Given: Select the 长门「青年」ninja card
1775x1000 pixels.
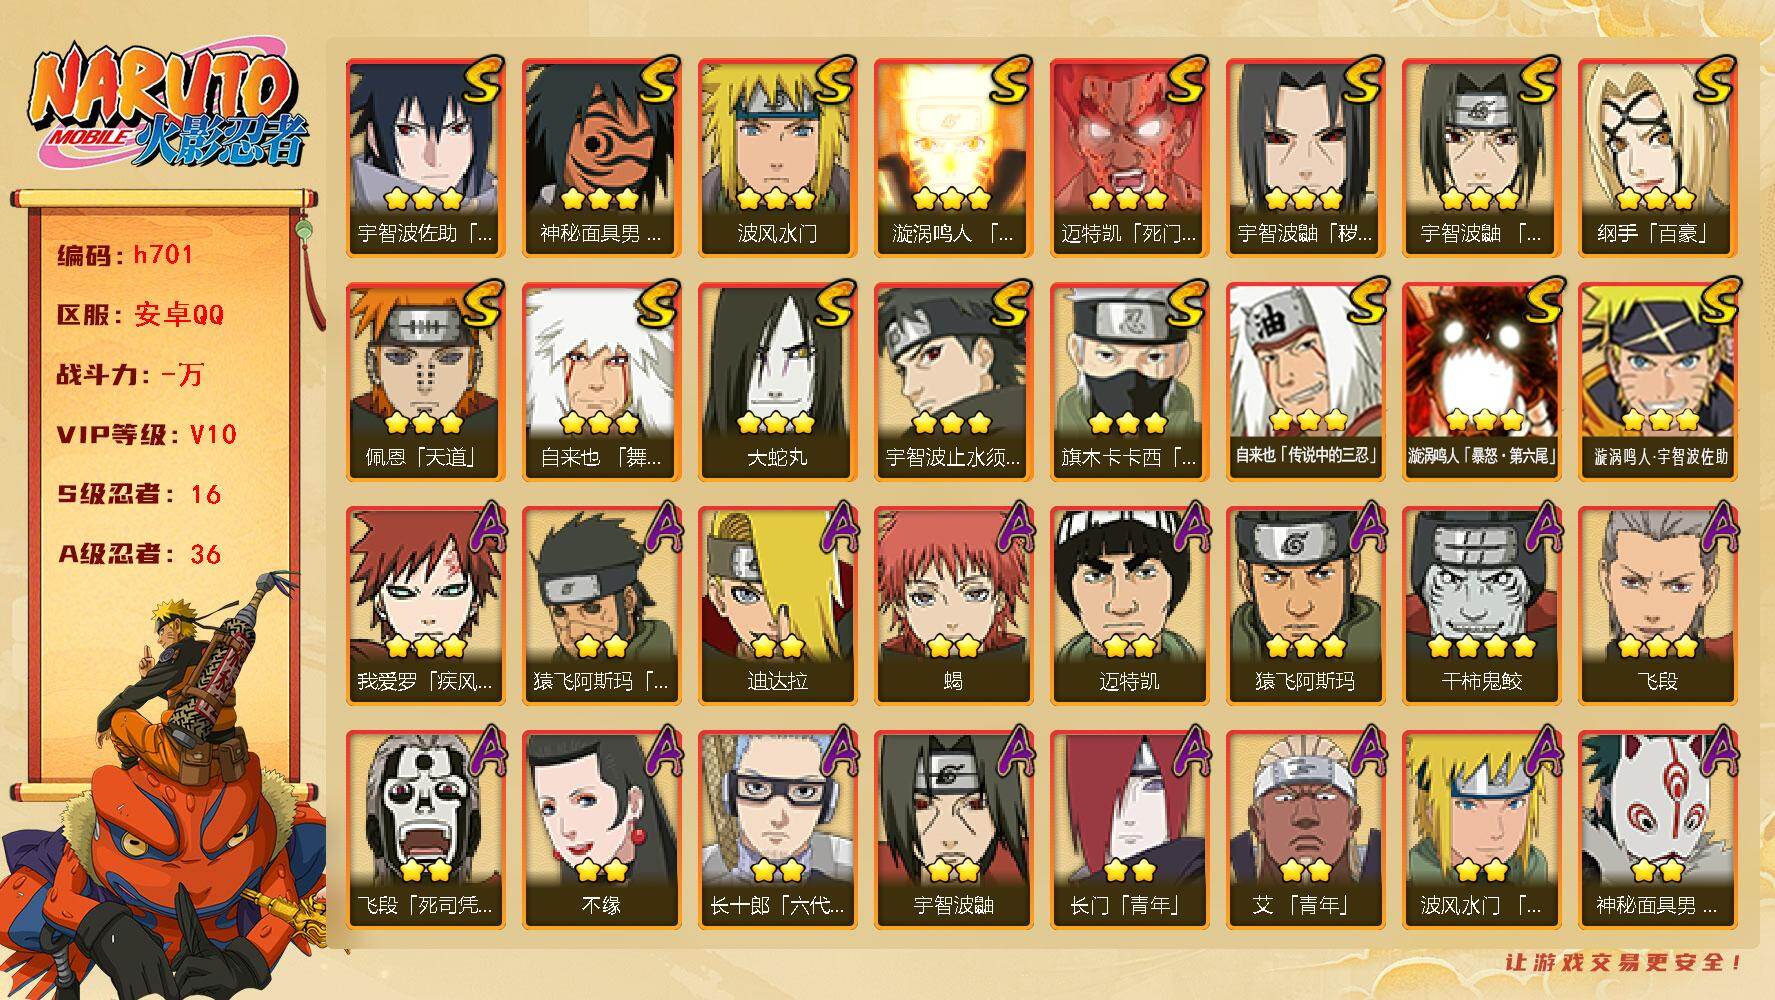Looking at the screenshot, I should click(1129, 830).
